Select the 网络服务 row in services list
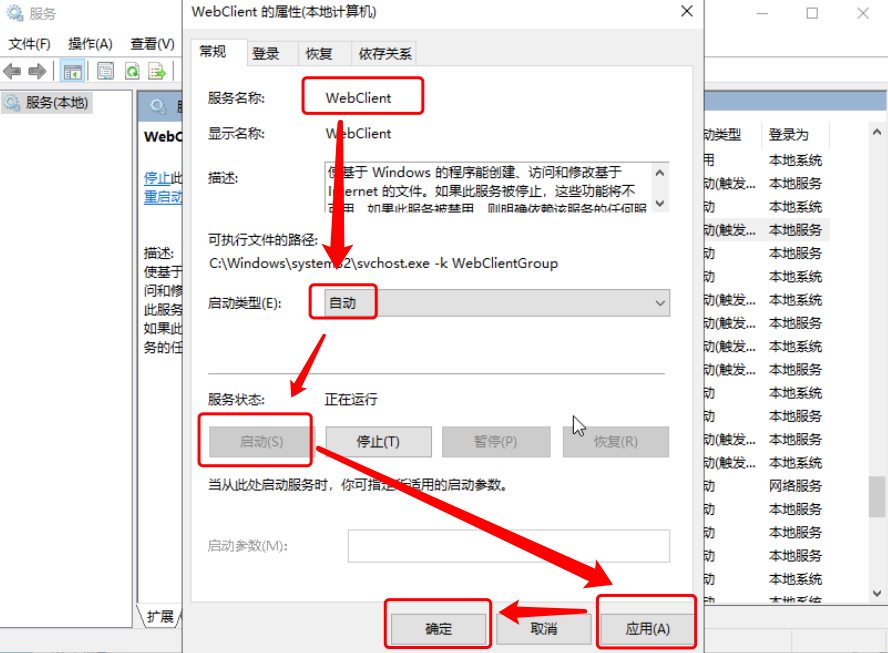 click(795, 486)
